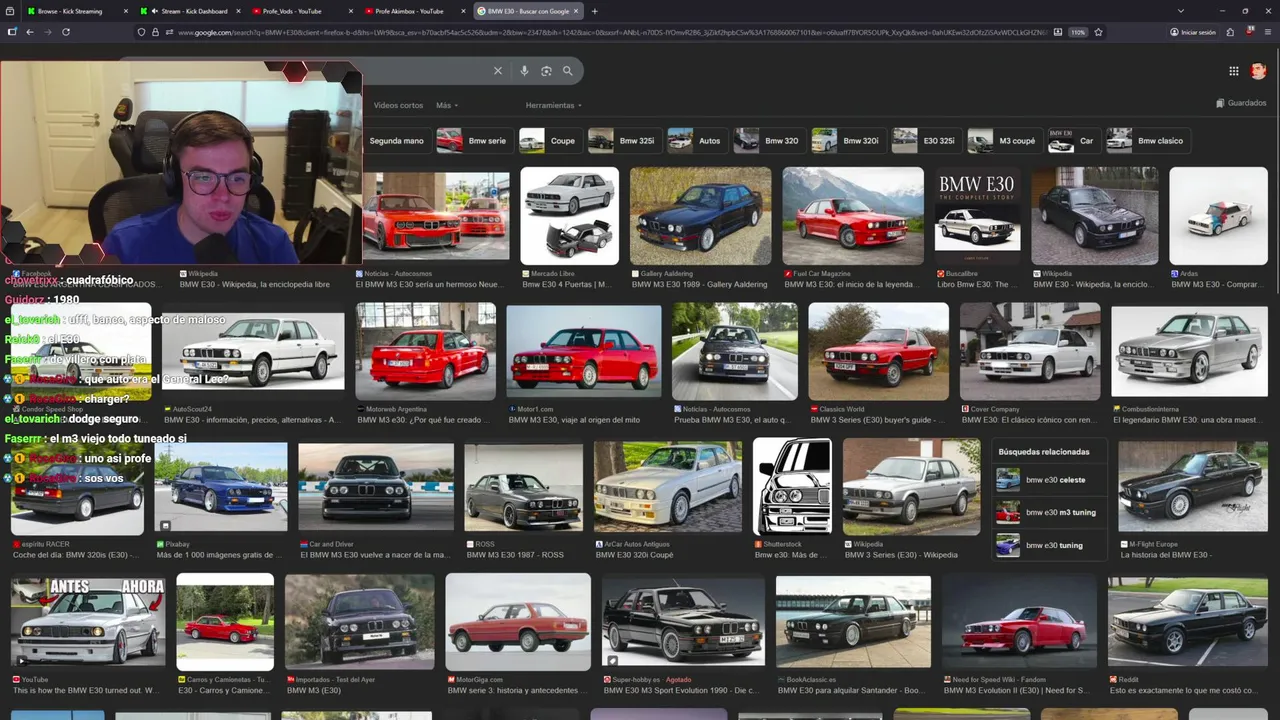Screen dimensions: 1280x720
Task: Open Guardados saved items link
Action: (x=1241, y=103)
